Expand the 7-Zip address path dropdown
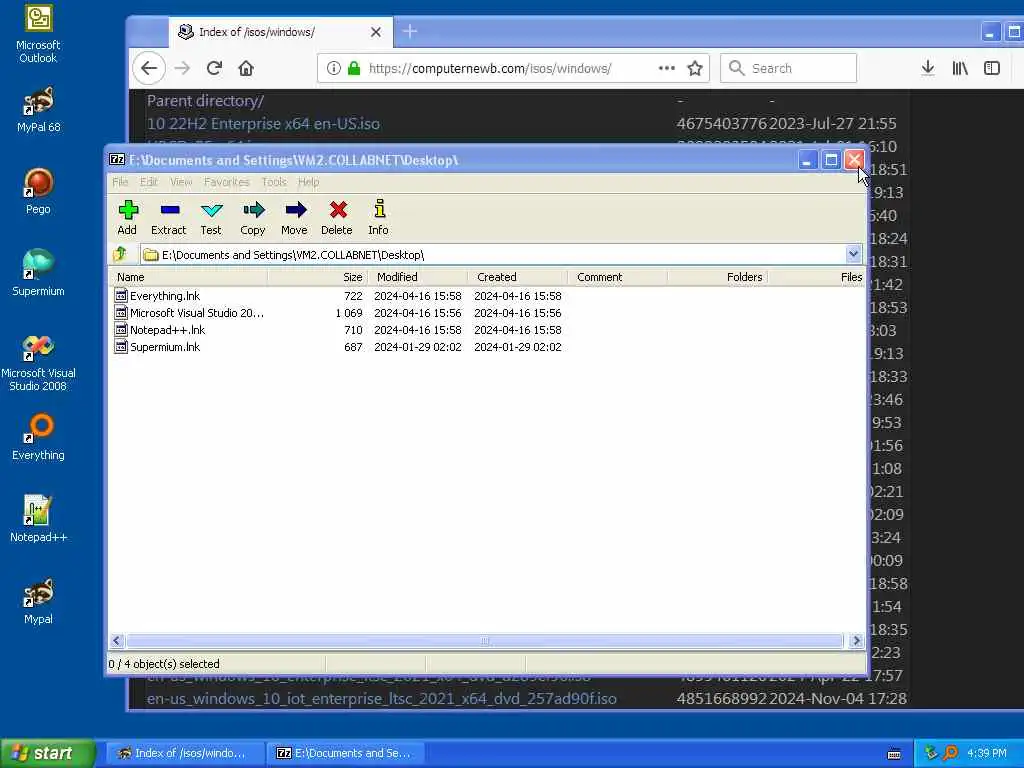Screen dimensions: 1024x768 pos(853,254)
